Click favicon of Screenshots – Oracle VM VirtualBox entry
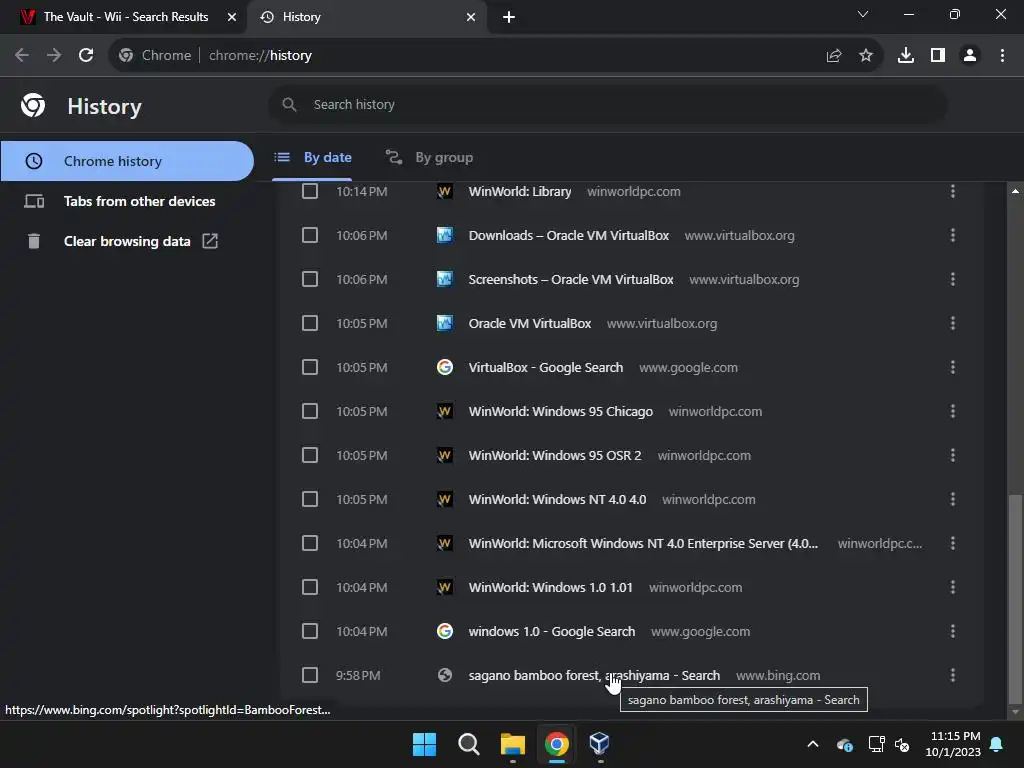Screen dimensions: 1024x768 click(445, 280)
